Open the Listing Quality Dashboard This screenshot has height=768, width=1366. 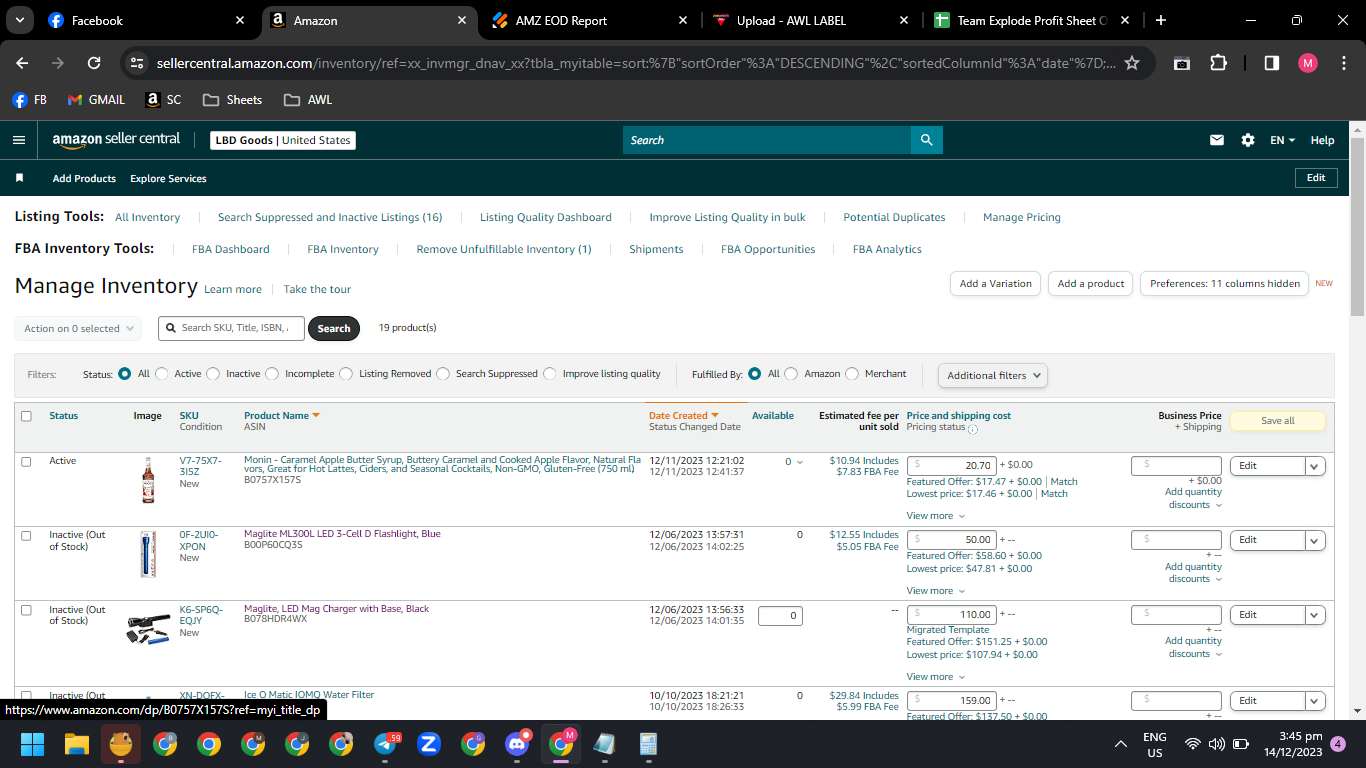point(546,217)
